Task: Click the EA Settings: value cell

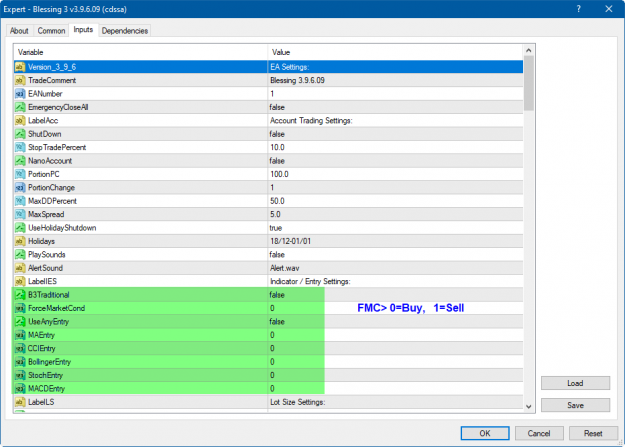Action: click(x=395, y=67)
